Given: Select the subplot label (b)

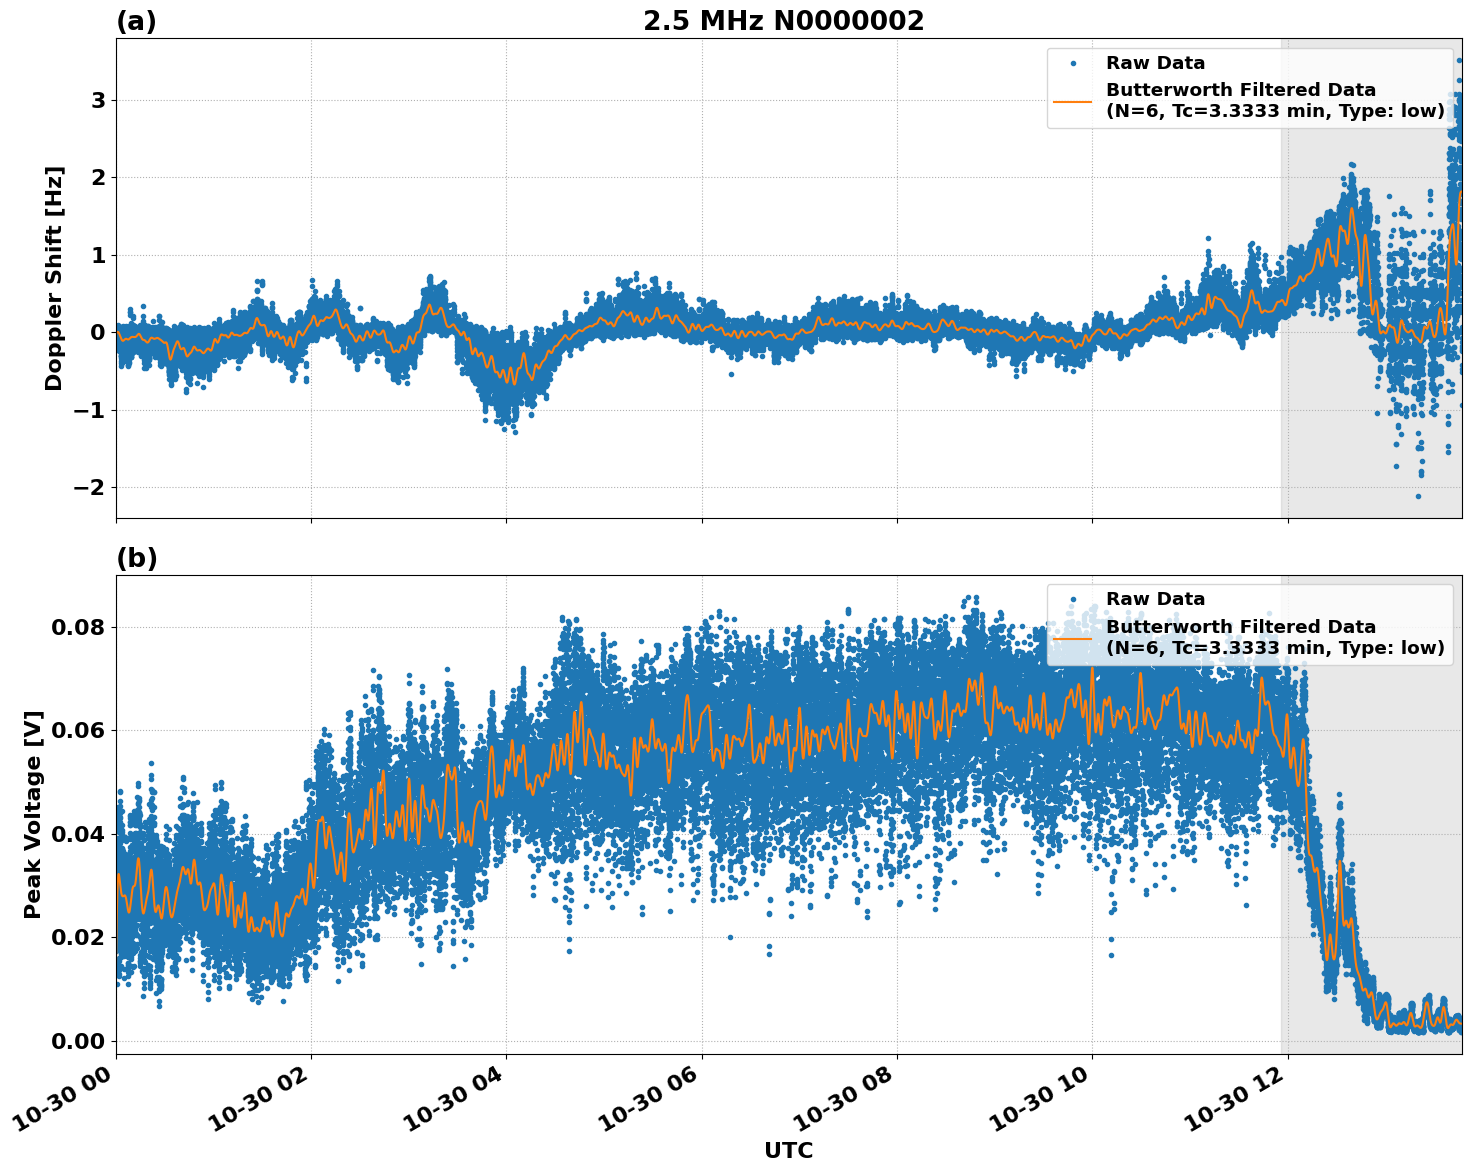Looking at the screenshot, I should coord(136,557).
